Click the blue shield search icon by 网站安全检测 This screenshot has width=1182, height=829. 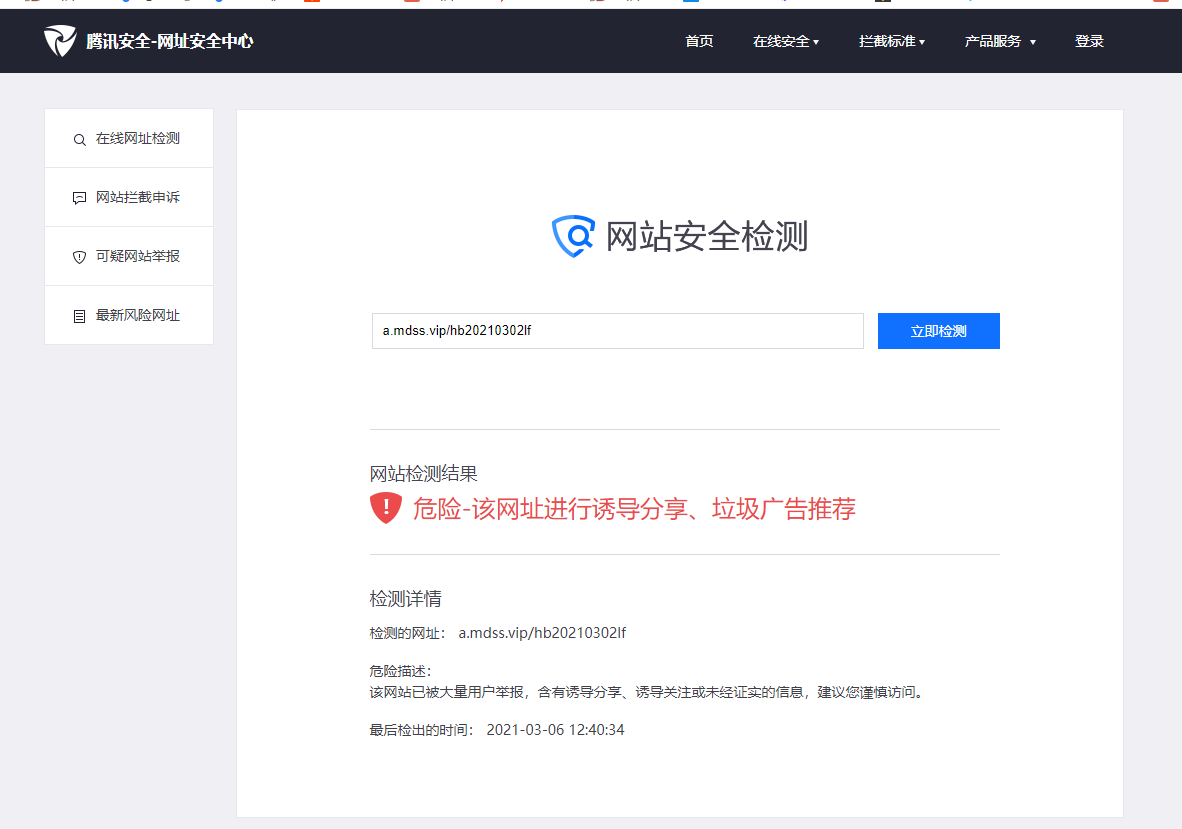pyautogui.click(x=574, y=236)
